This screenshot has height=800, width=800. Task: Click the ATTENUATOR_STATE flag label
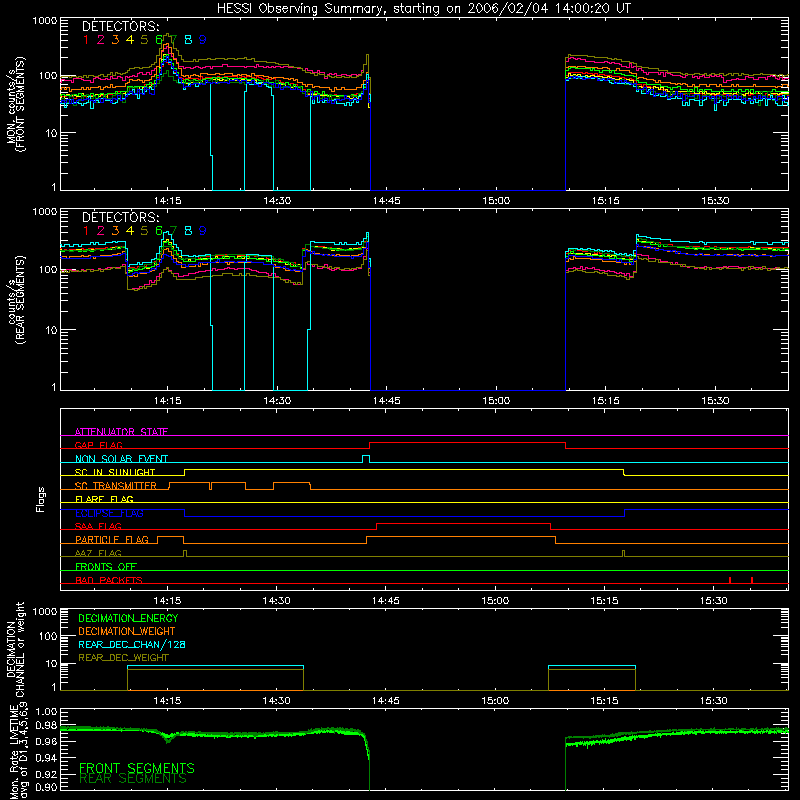click(x=121, y=432)
